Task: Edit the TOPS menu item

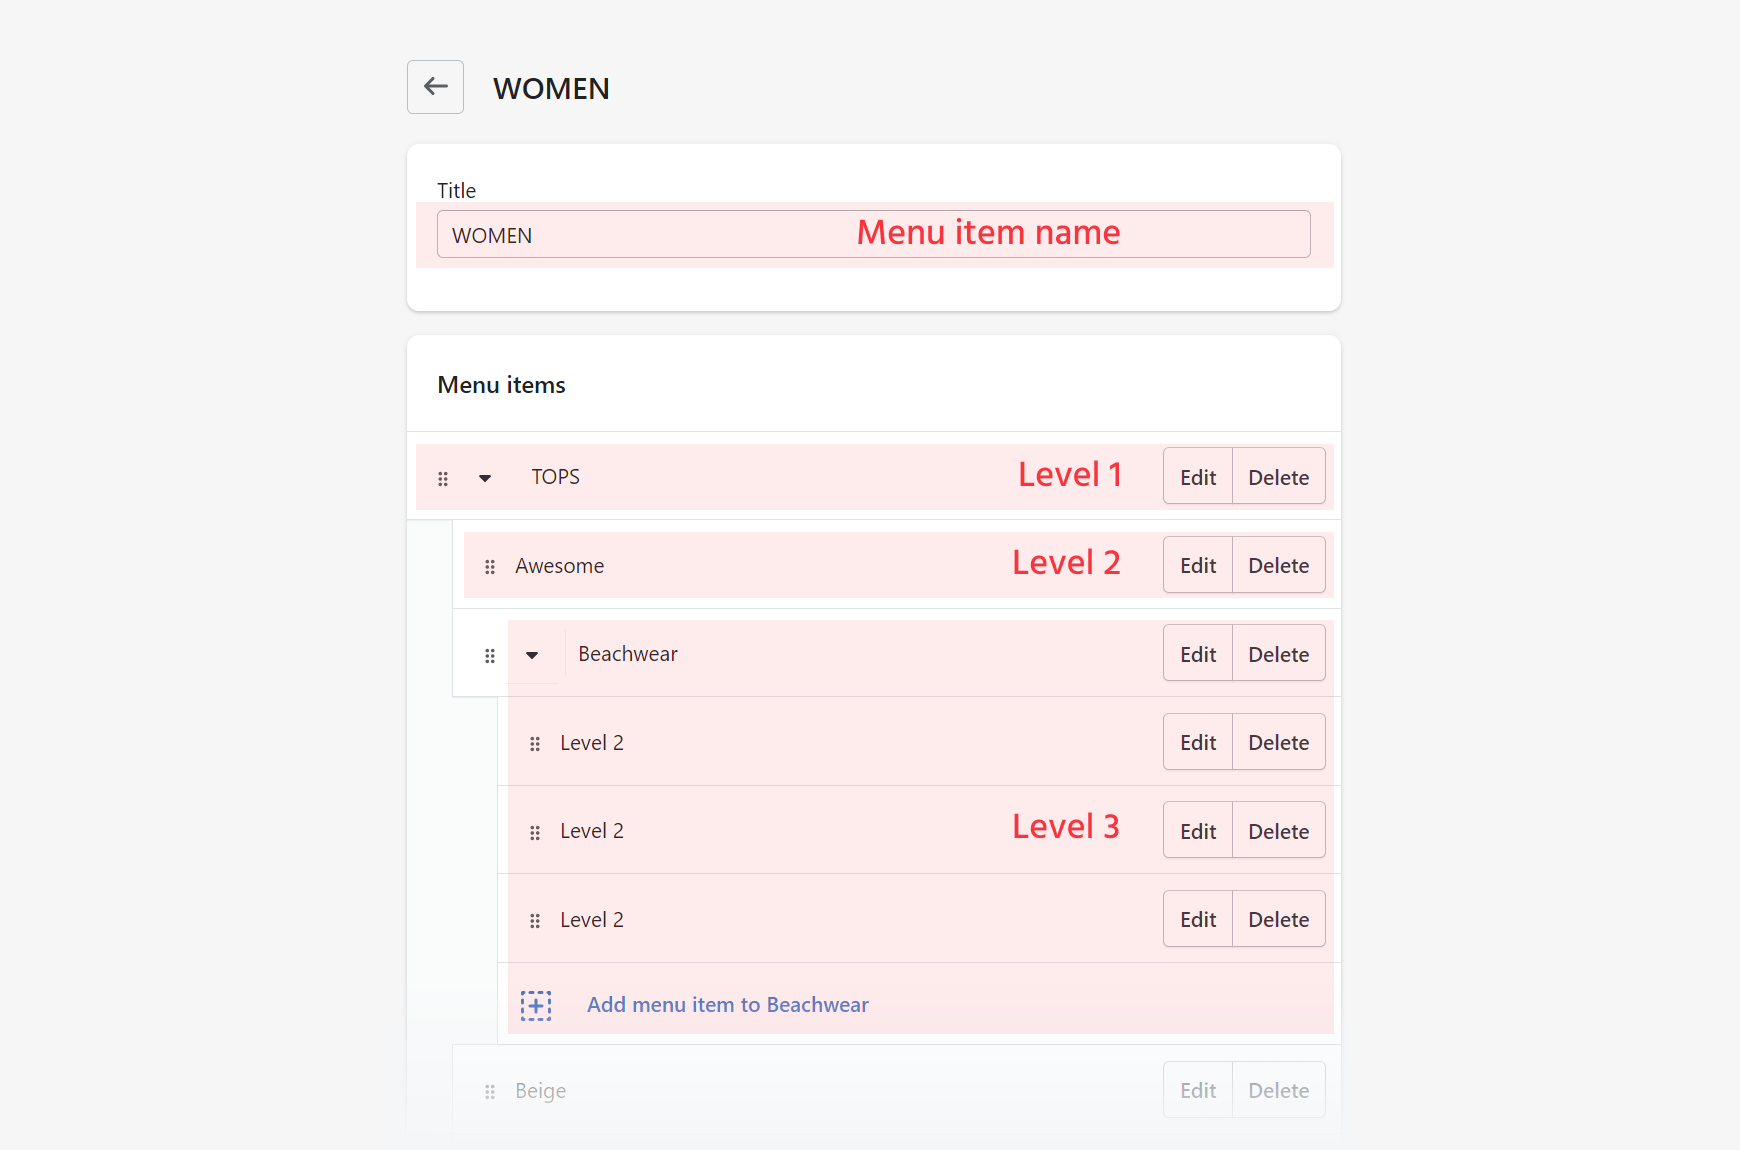Action: coord(1197,477)
